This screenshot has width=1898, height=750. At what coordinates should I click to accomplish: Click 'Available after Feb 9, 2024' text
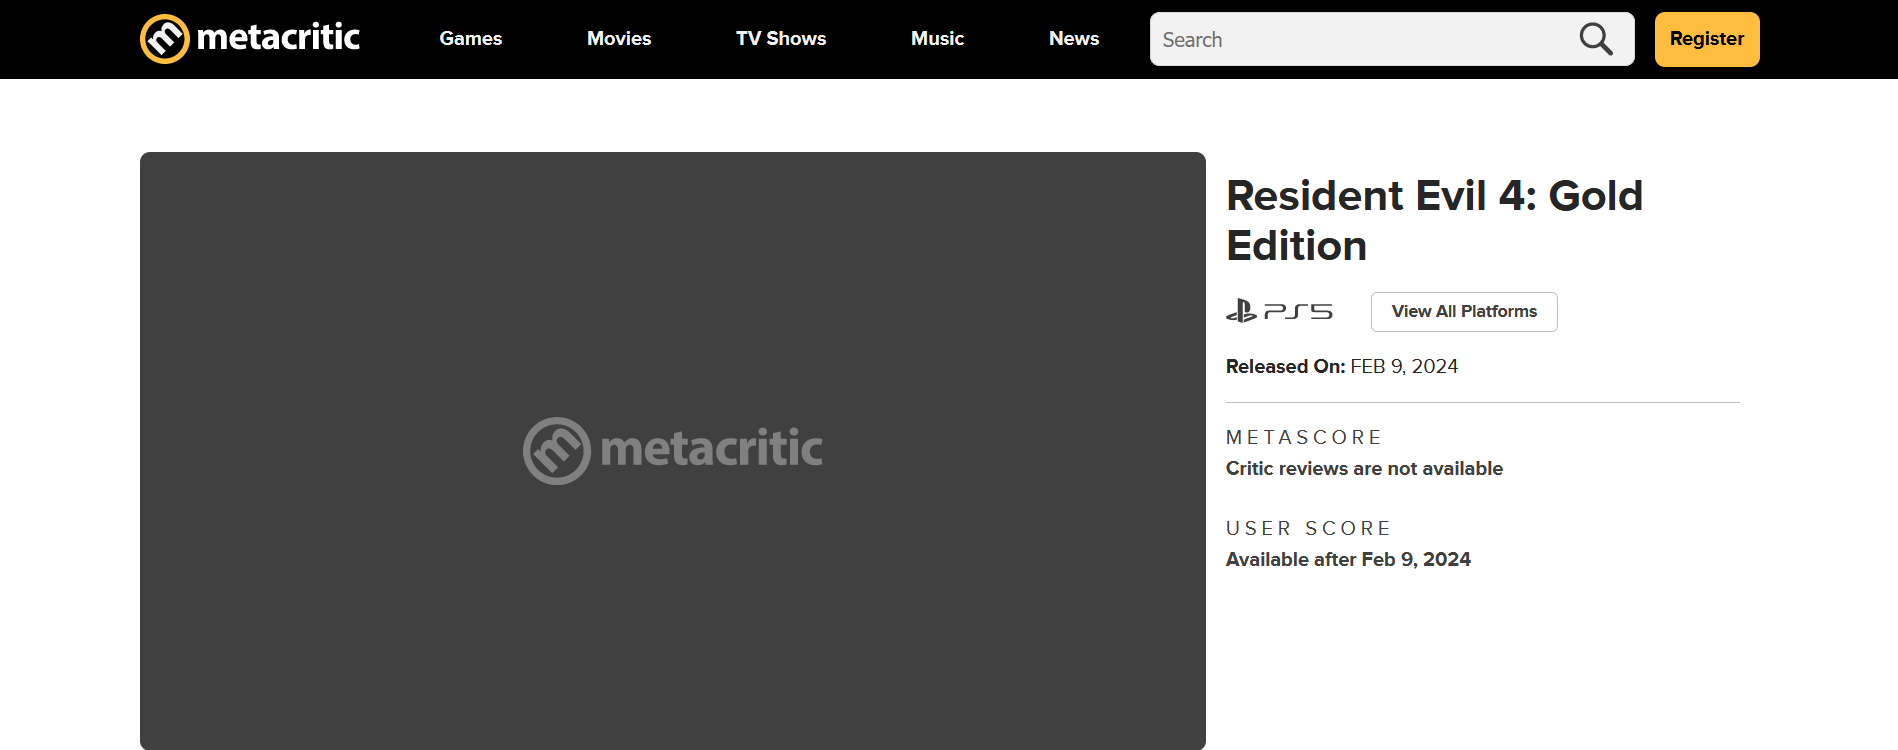tap(1348, 560)
